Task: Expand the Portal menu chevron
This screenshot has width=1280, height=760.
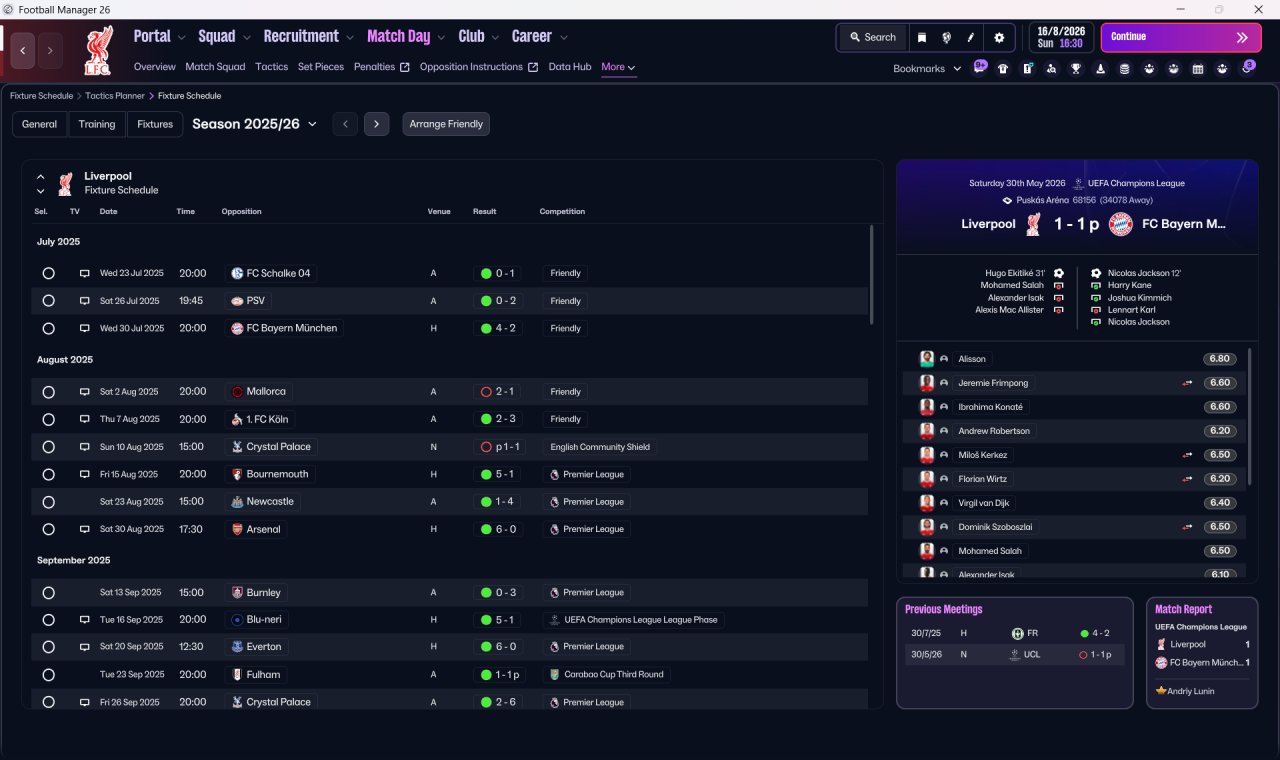Action: [x=181, y=37]
